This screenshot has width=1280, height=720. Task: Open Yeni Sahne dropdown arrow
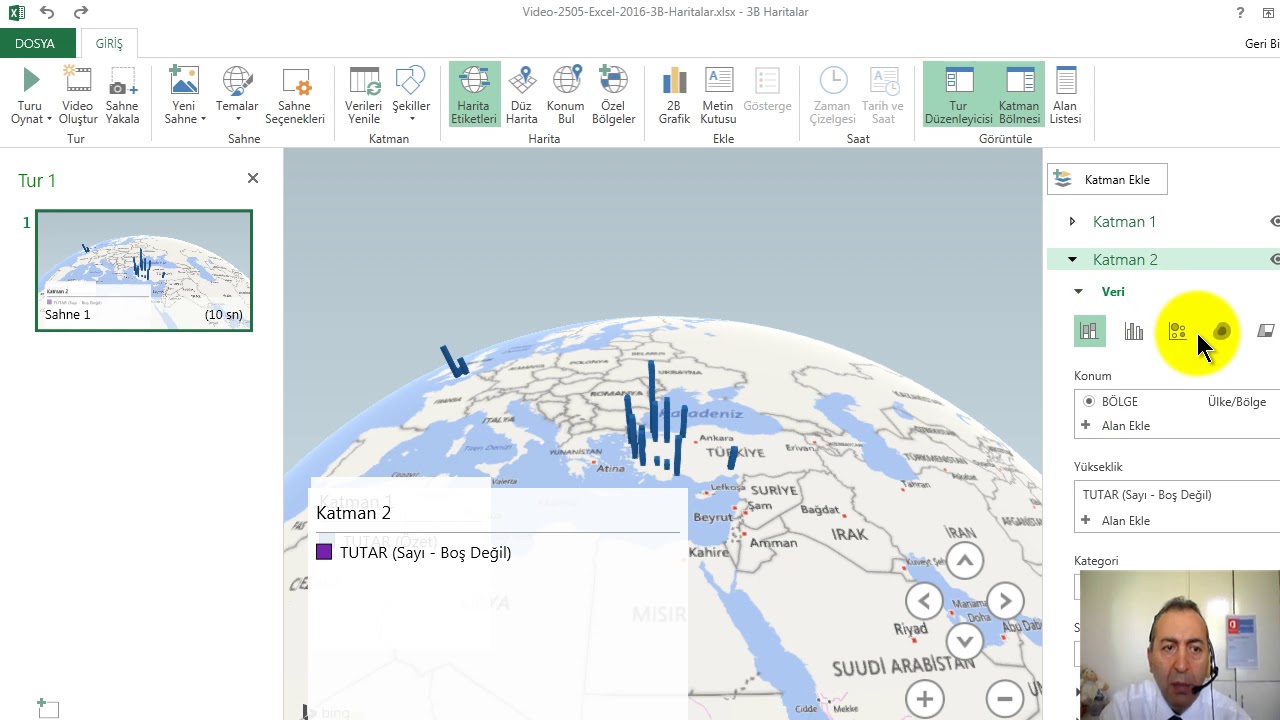click(203, 120)
